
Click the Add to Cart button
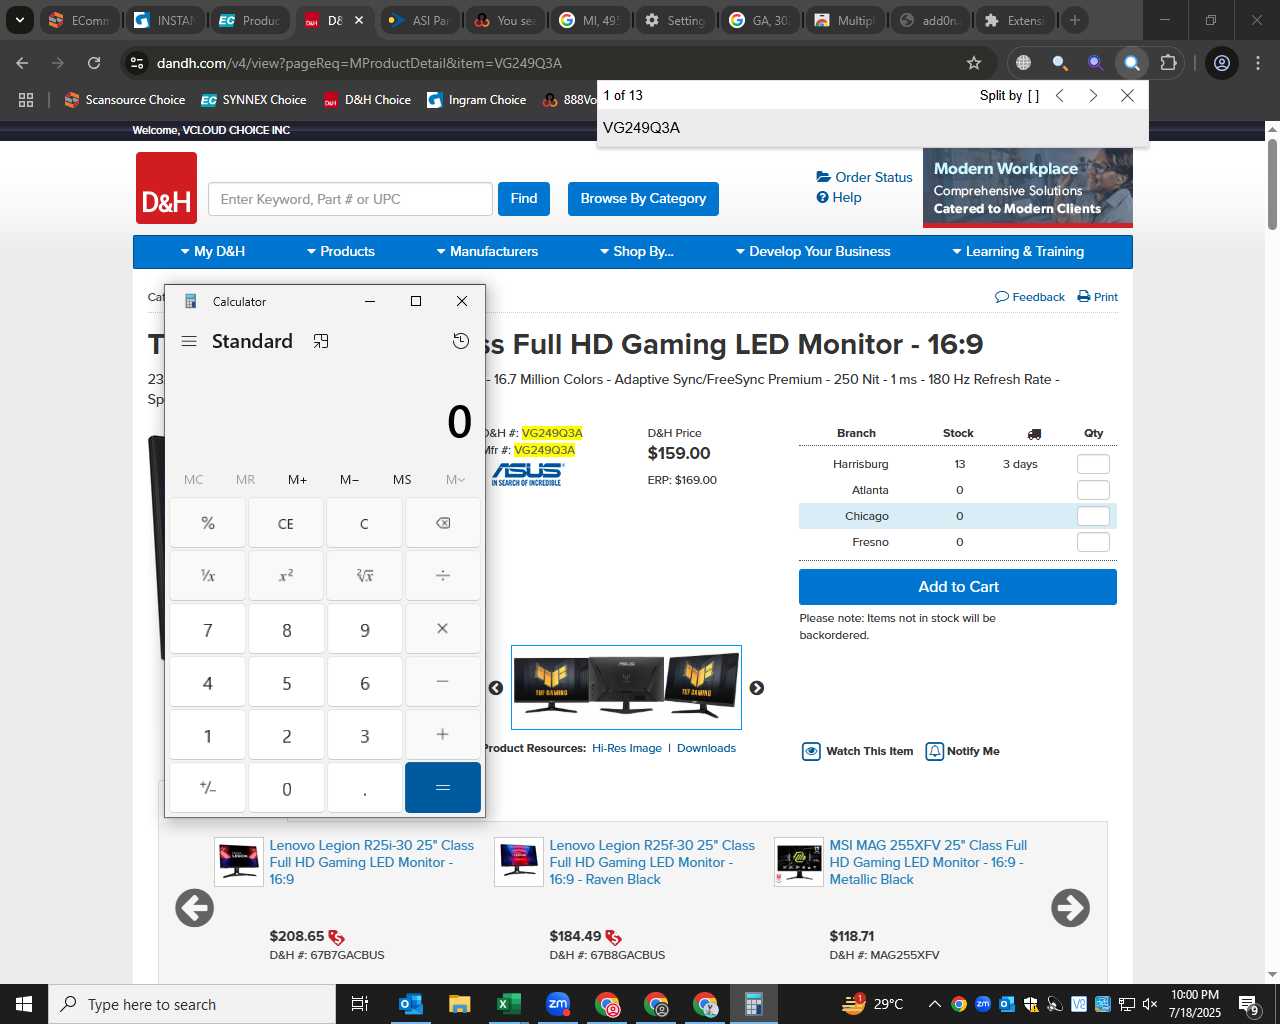click(958, 587)
